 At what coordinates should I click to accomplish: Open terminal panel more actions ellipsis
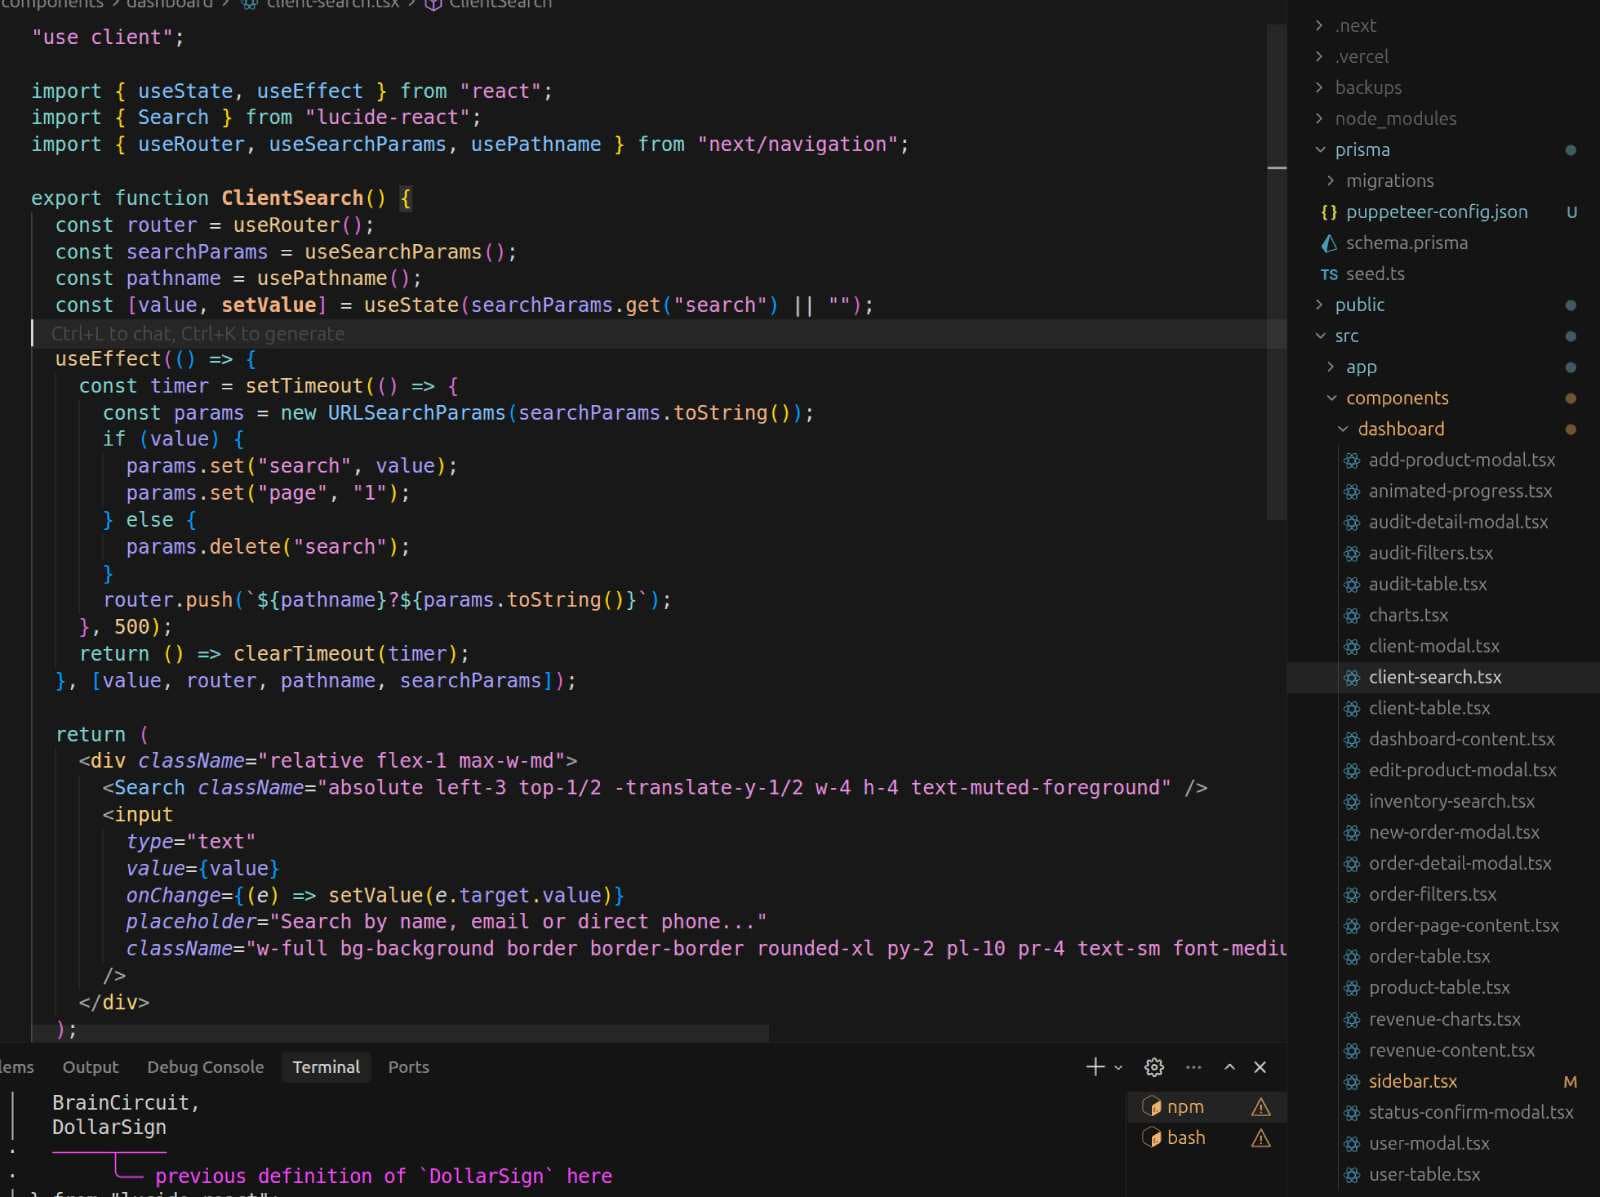pyautogui.click(x=1194, y=1067)
